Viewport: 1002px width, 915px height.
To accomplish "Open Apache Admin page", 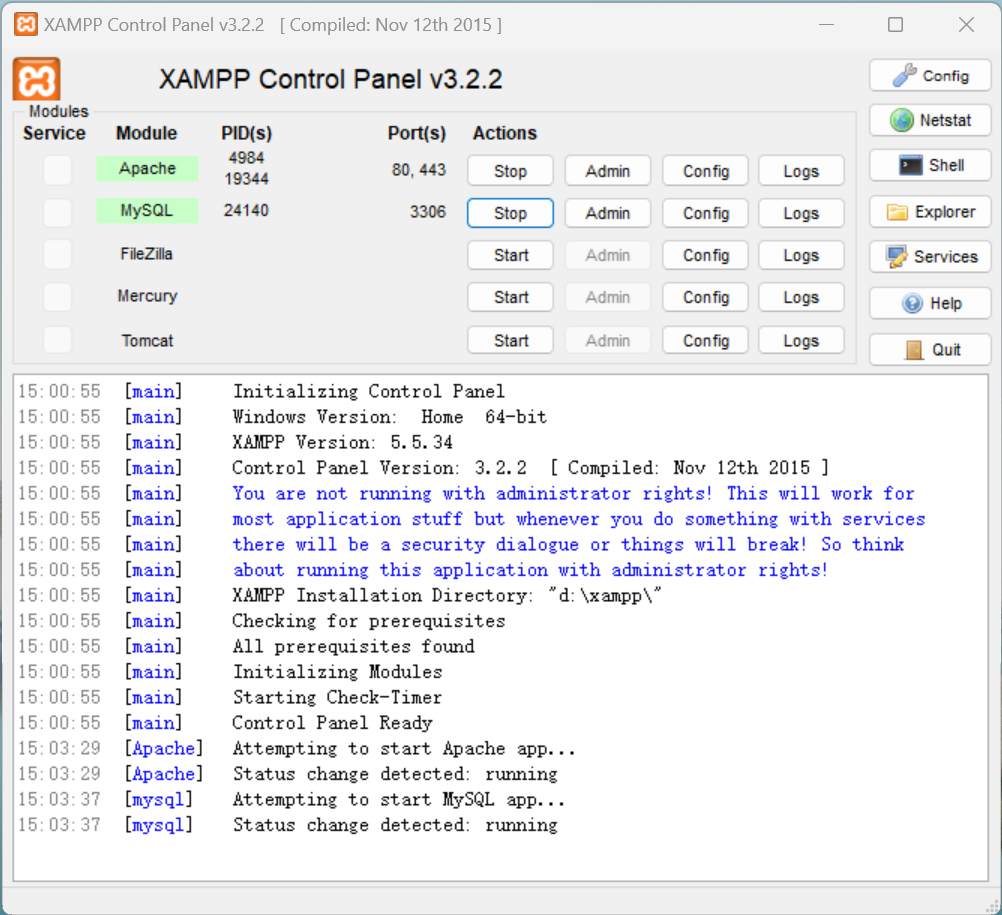I will 608,171.
